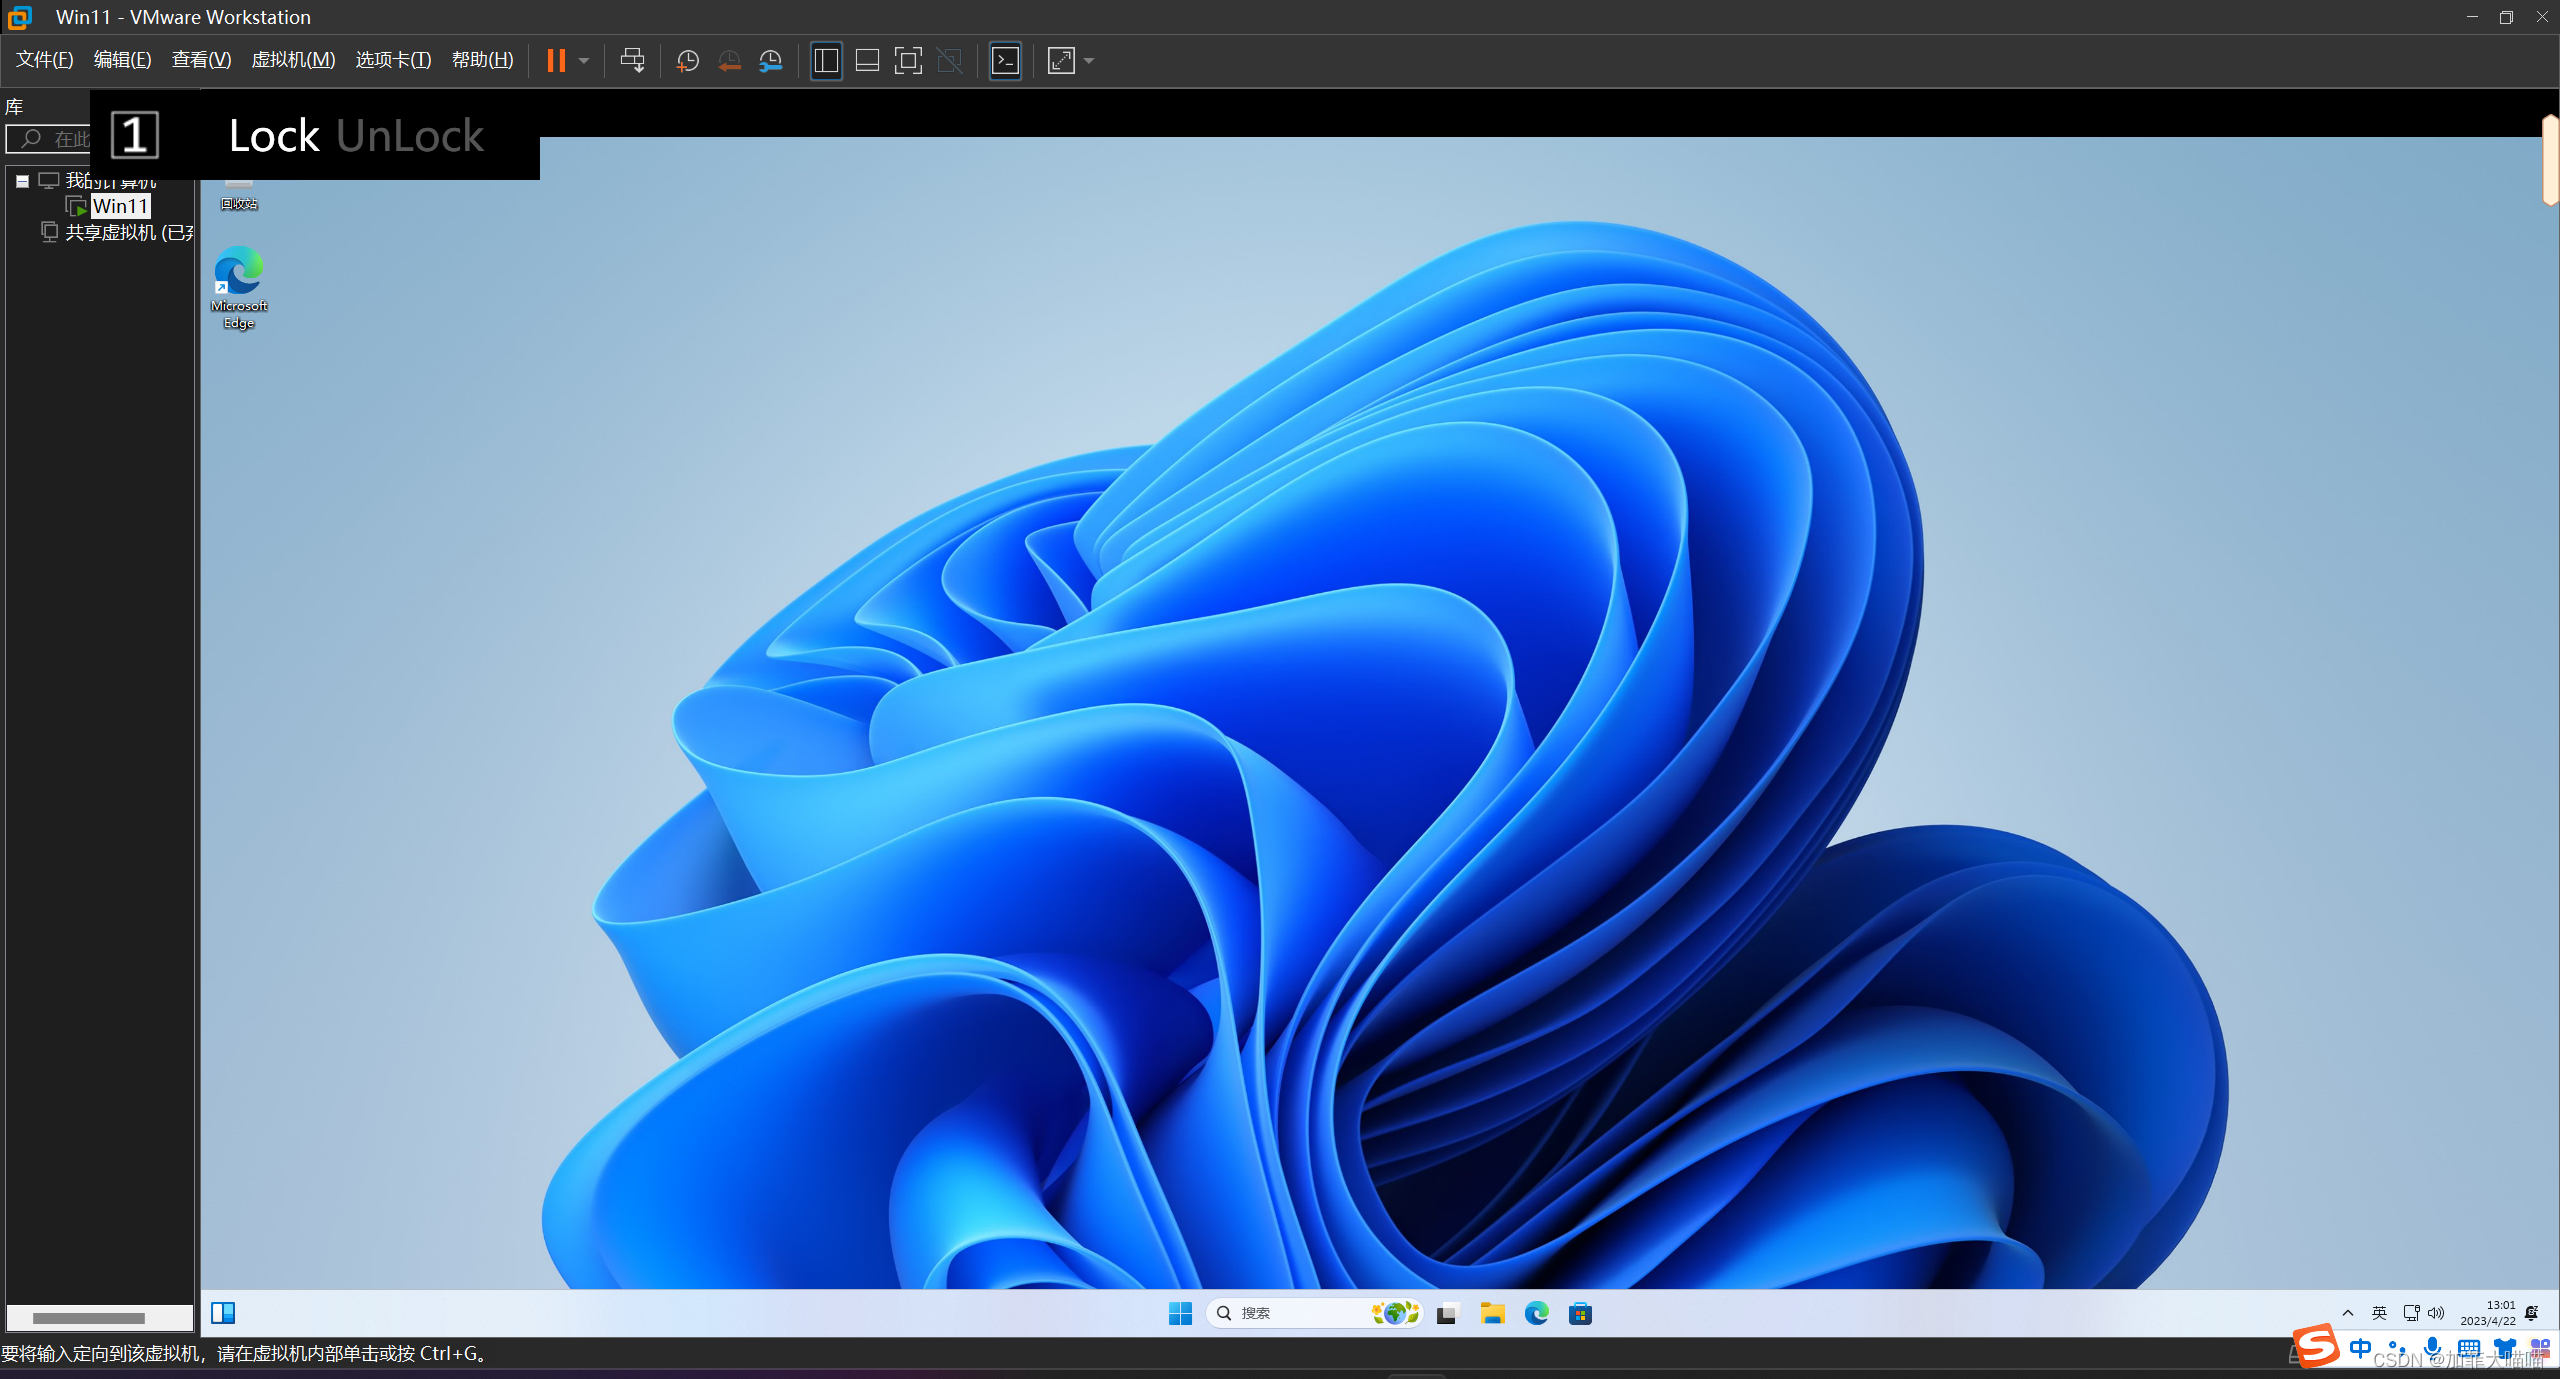Click the search highlights globe icon

(1395, 1313)
